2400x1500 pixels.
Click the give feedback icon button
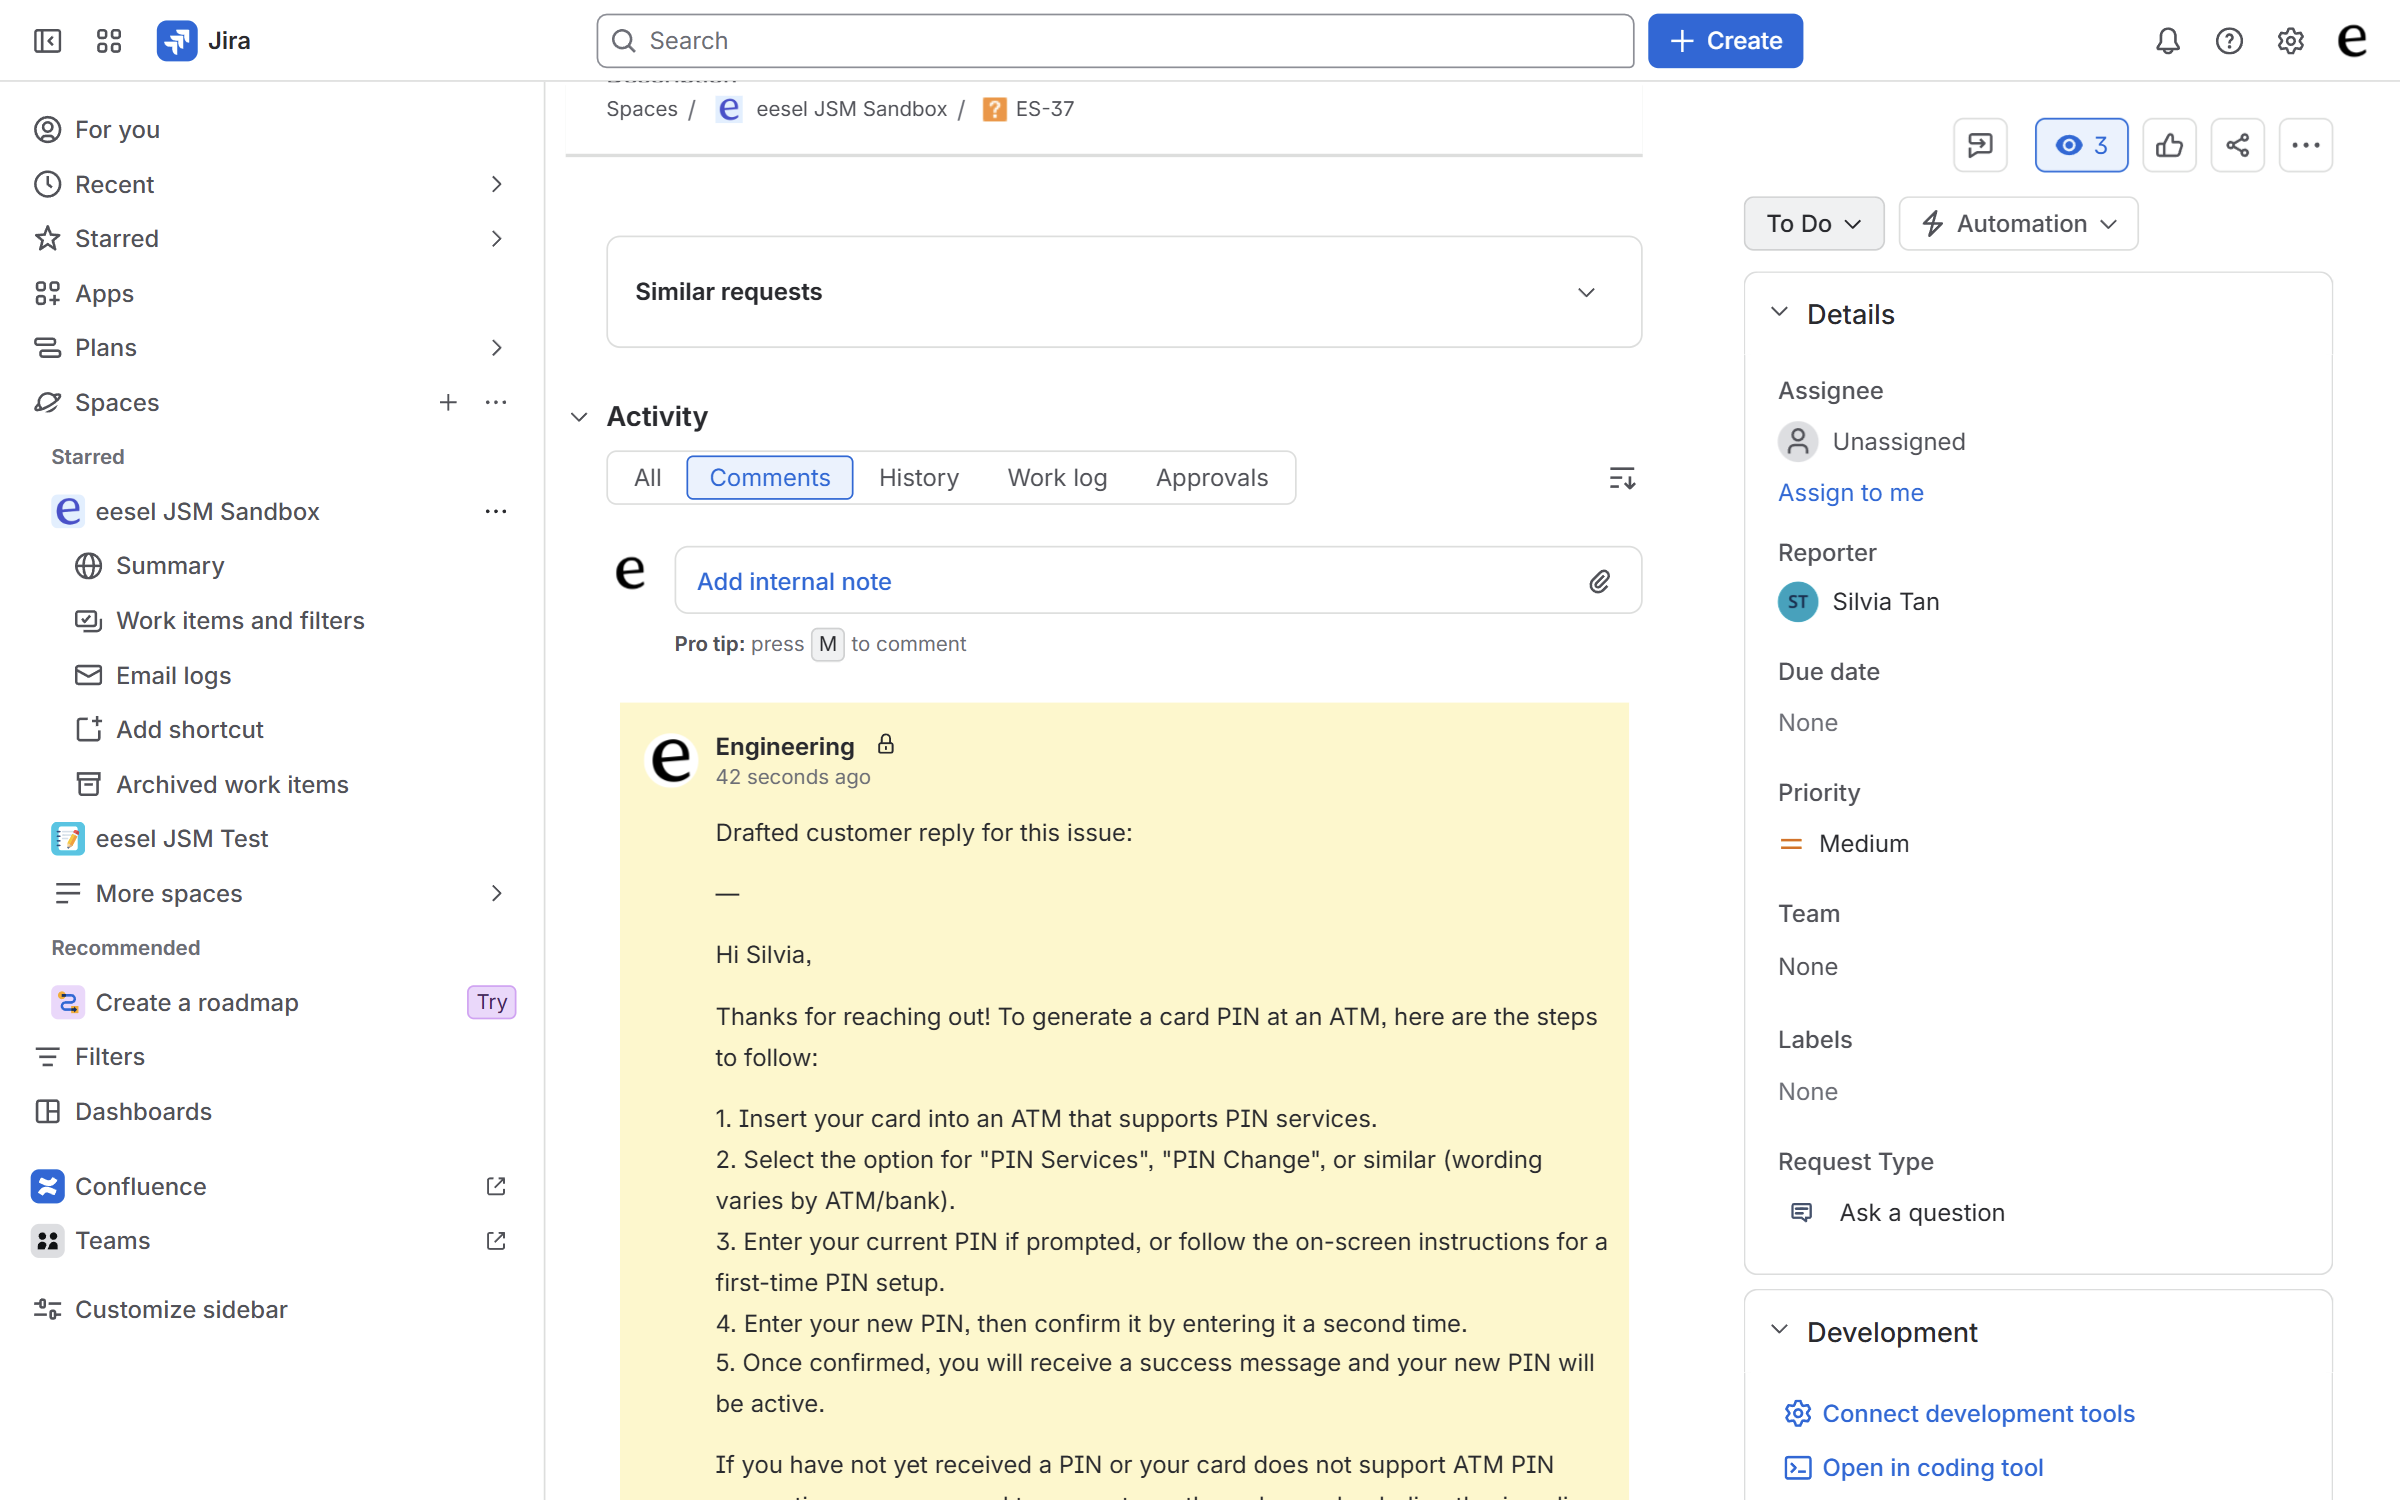(1980, 146)
